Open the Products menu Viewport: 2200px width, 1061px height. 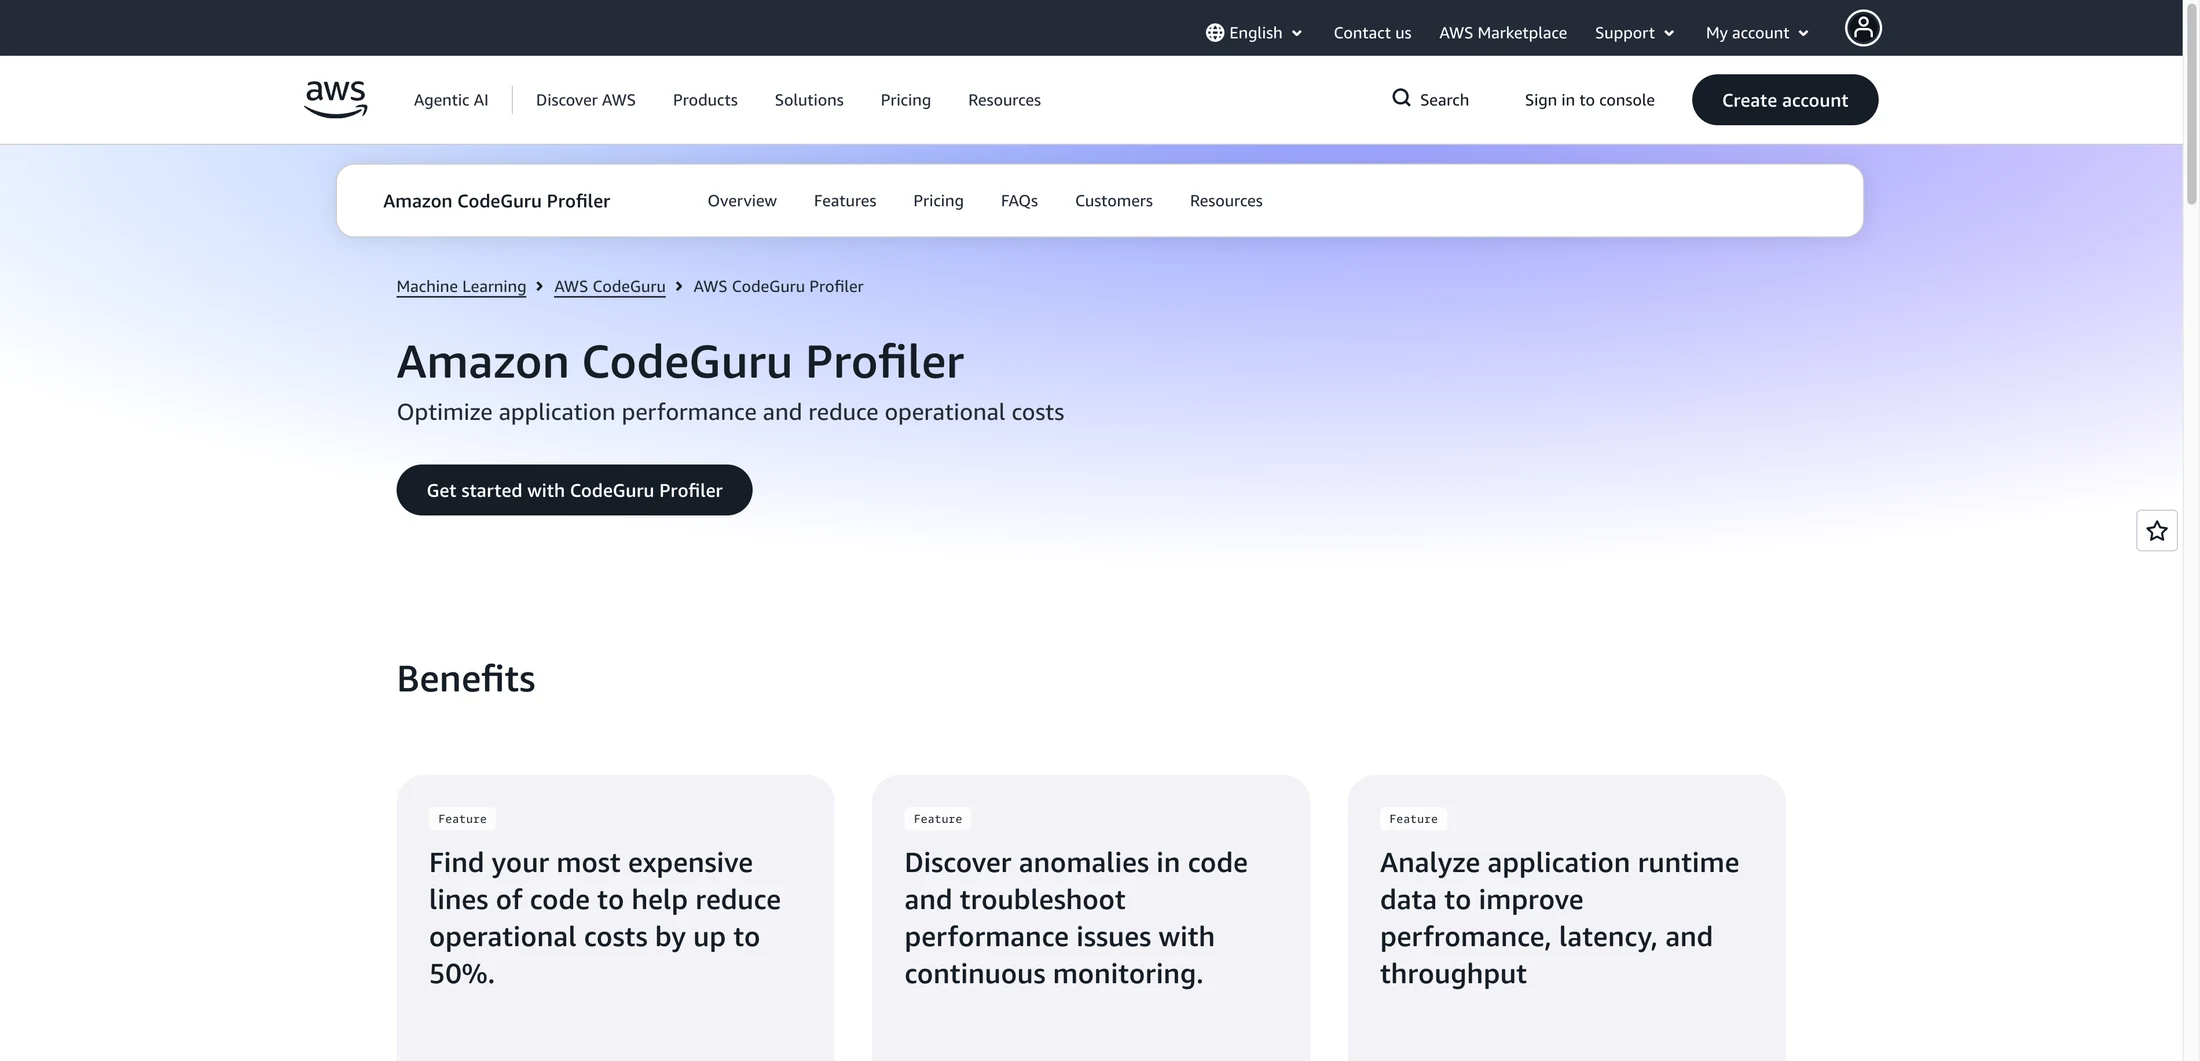(705, 100)
